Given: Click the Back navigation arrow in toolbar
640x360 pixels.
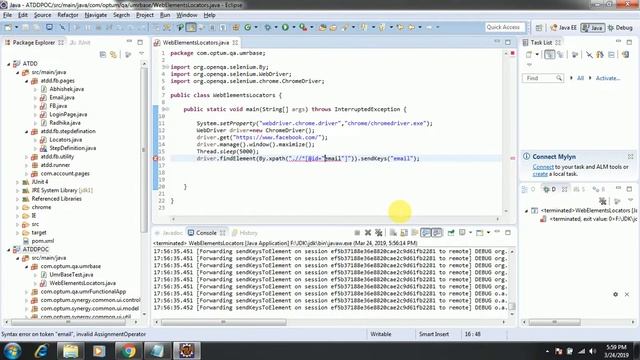Looking at the screenshot, I should (411, 27).
